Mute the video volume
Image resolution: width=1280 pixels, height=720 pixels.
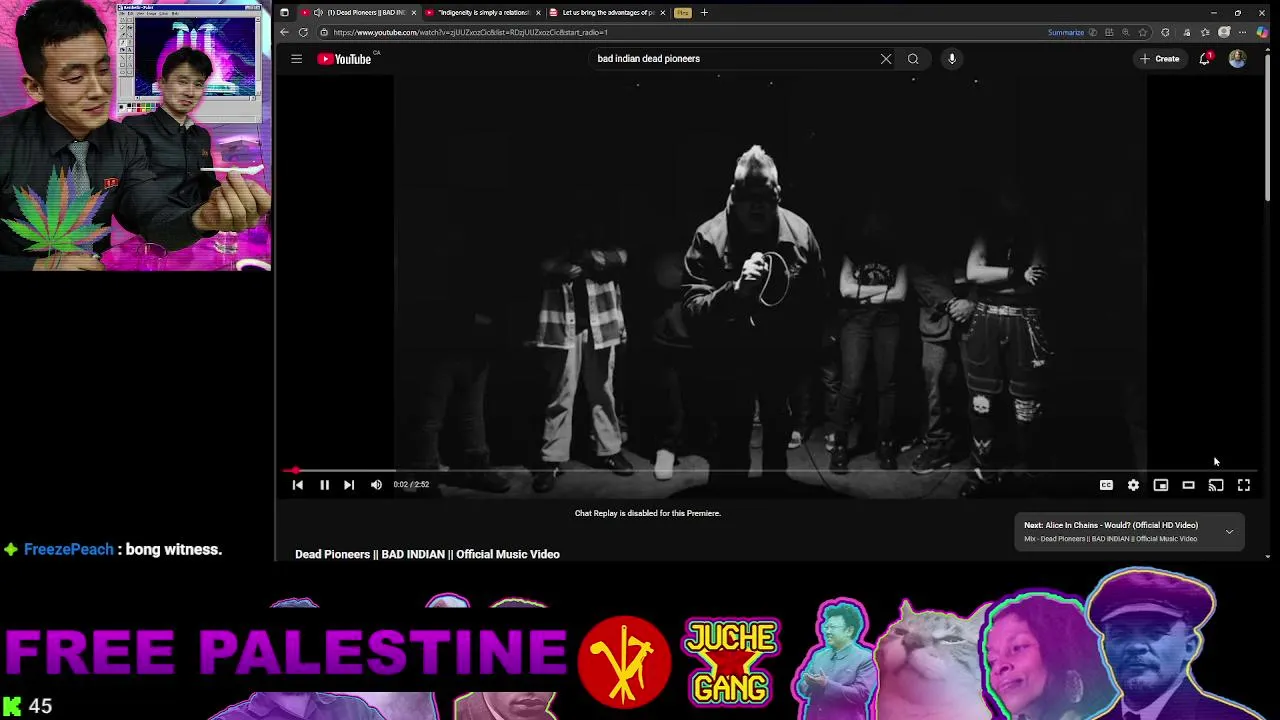tap(376, 485)
